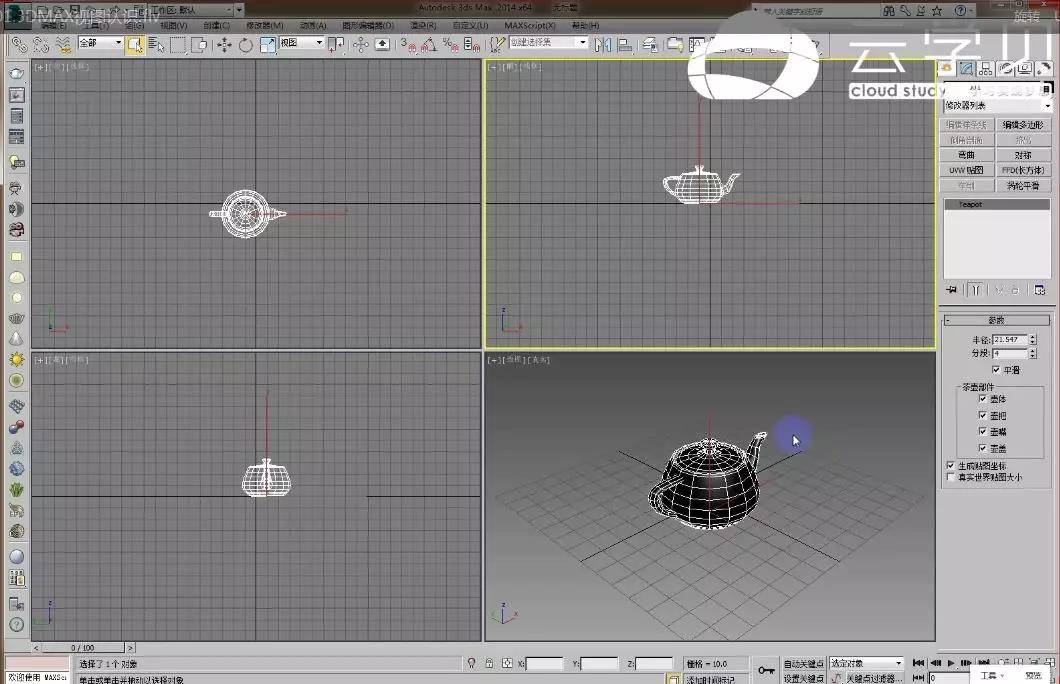This screenshot has height=684, width=1060.
Task: Click Select and Manipulate icon
Action: click(x=360, y=45)
